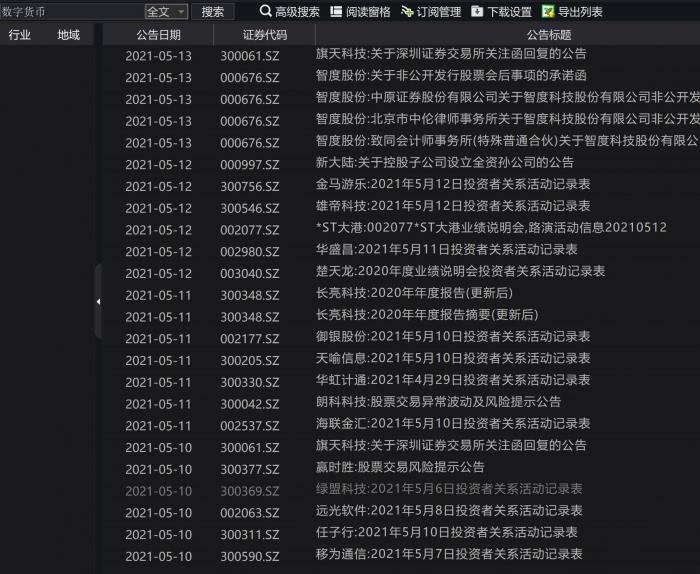The image size is (700, 574).
Task: Open 智度股份 会后事项的承诺函 announcement
Action: (451, 75)
